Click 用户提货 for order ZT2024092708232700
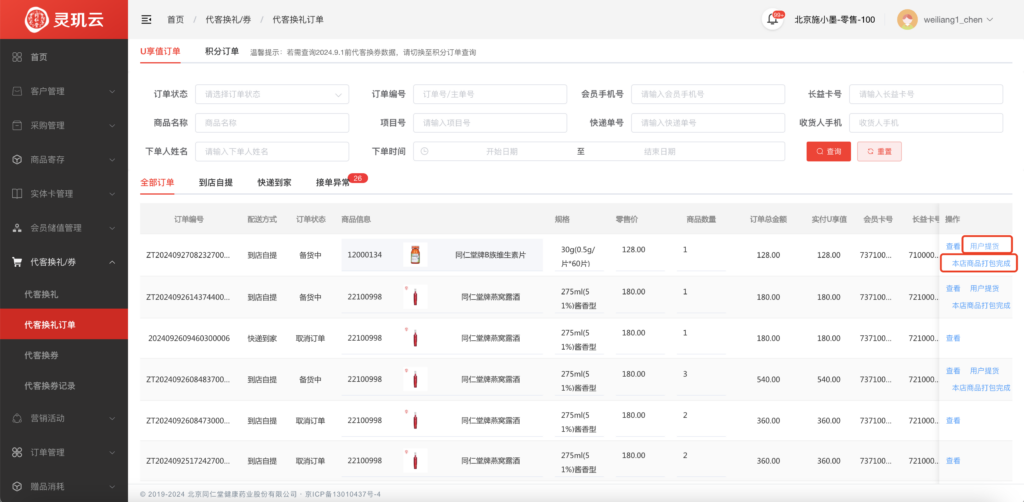The width and height of the screenshot is (1024, 502). (984, 247)
